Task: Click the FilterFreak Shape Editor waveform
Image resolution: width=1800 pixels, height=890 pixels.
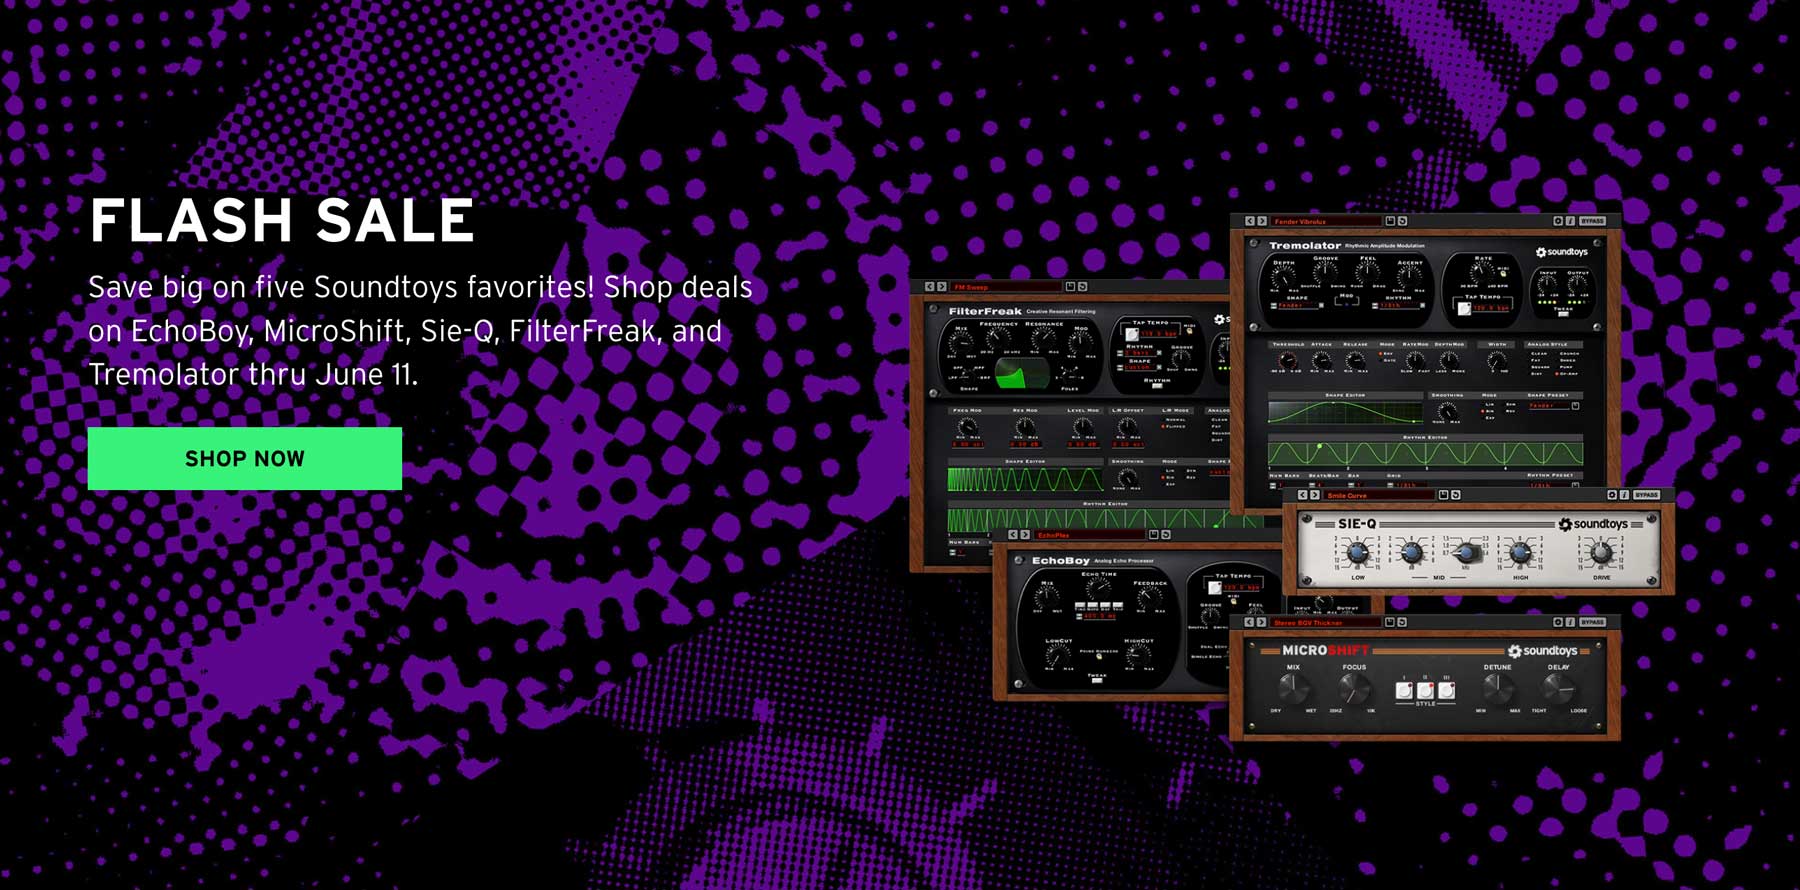Action: click(1026, 479)
